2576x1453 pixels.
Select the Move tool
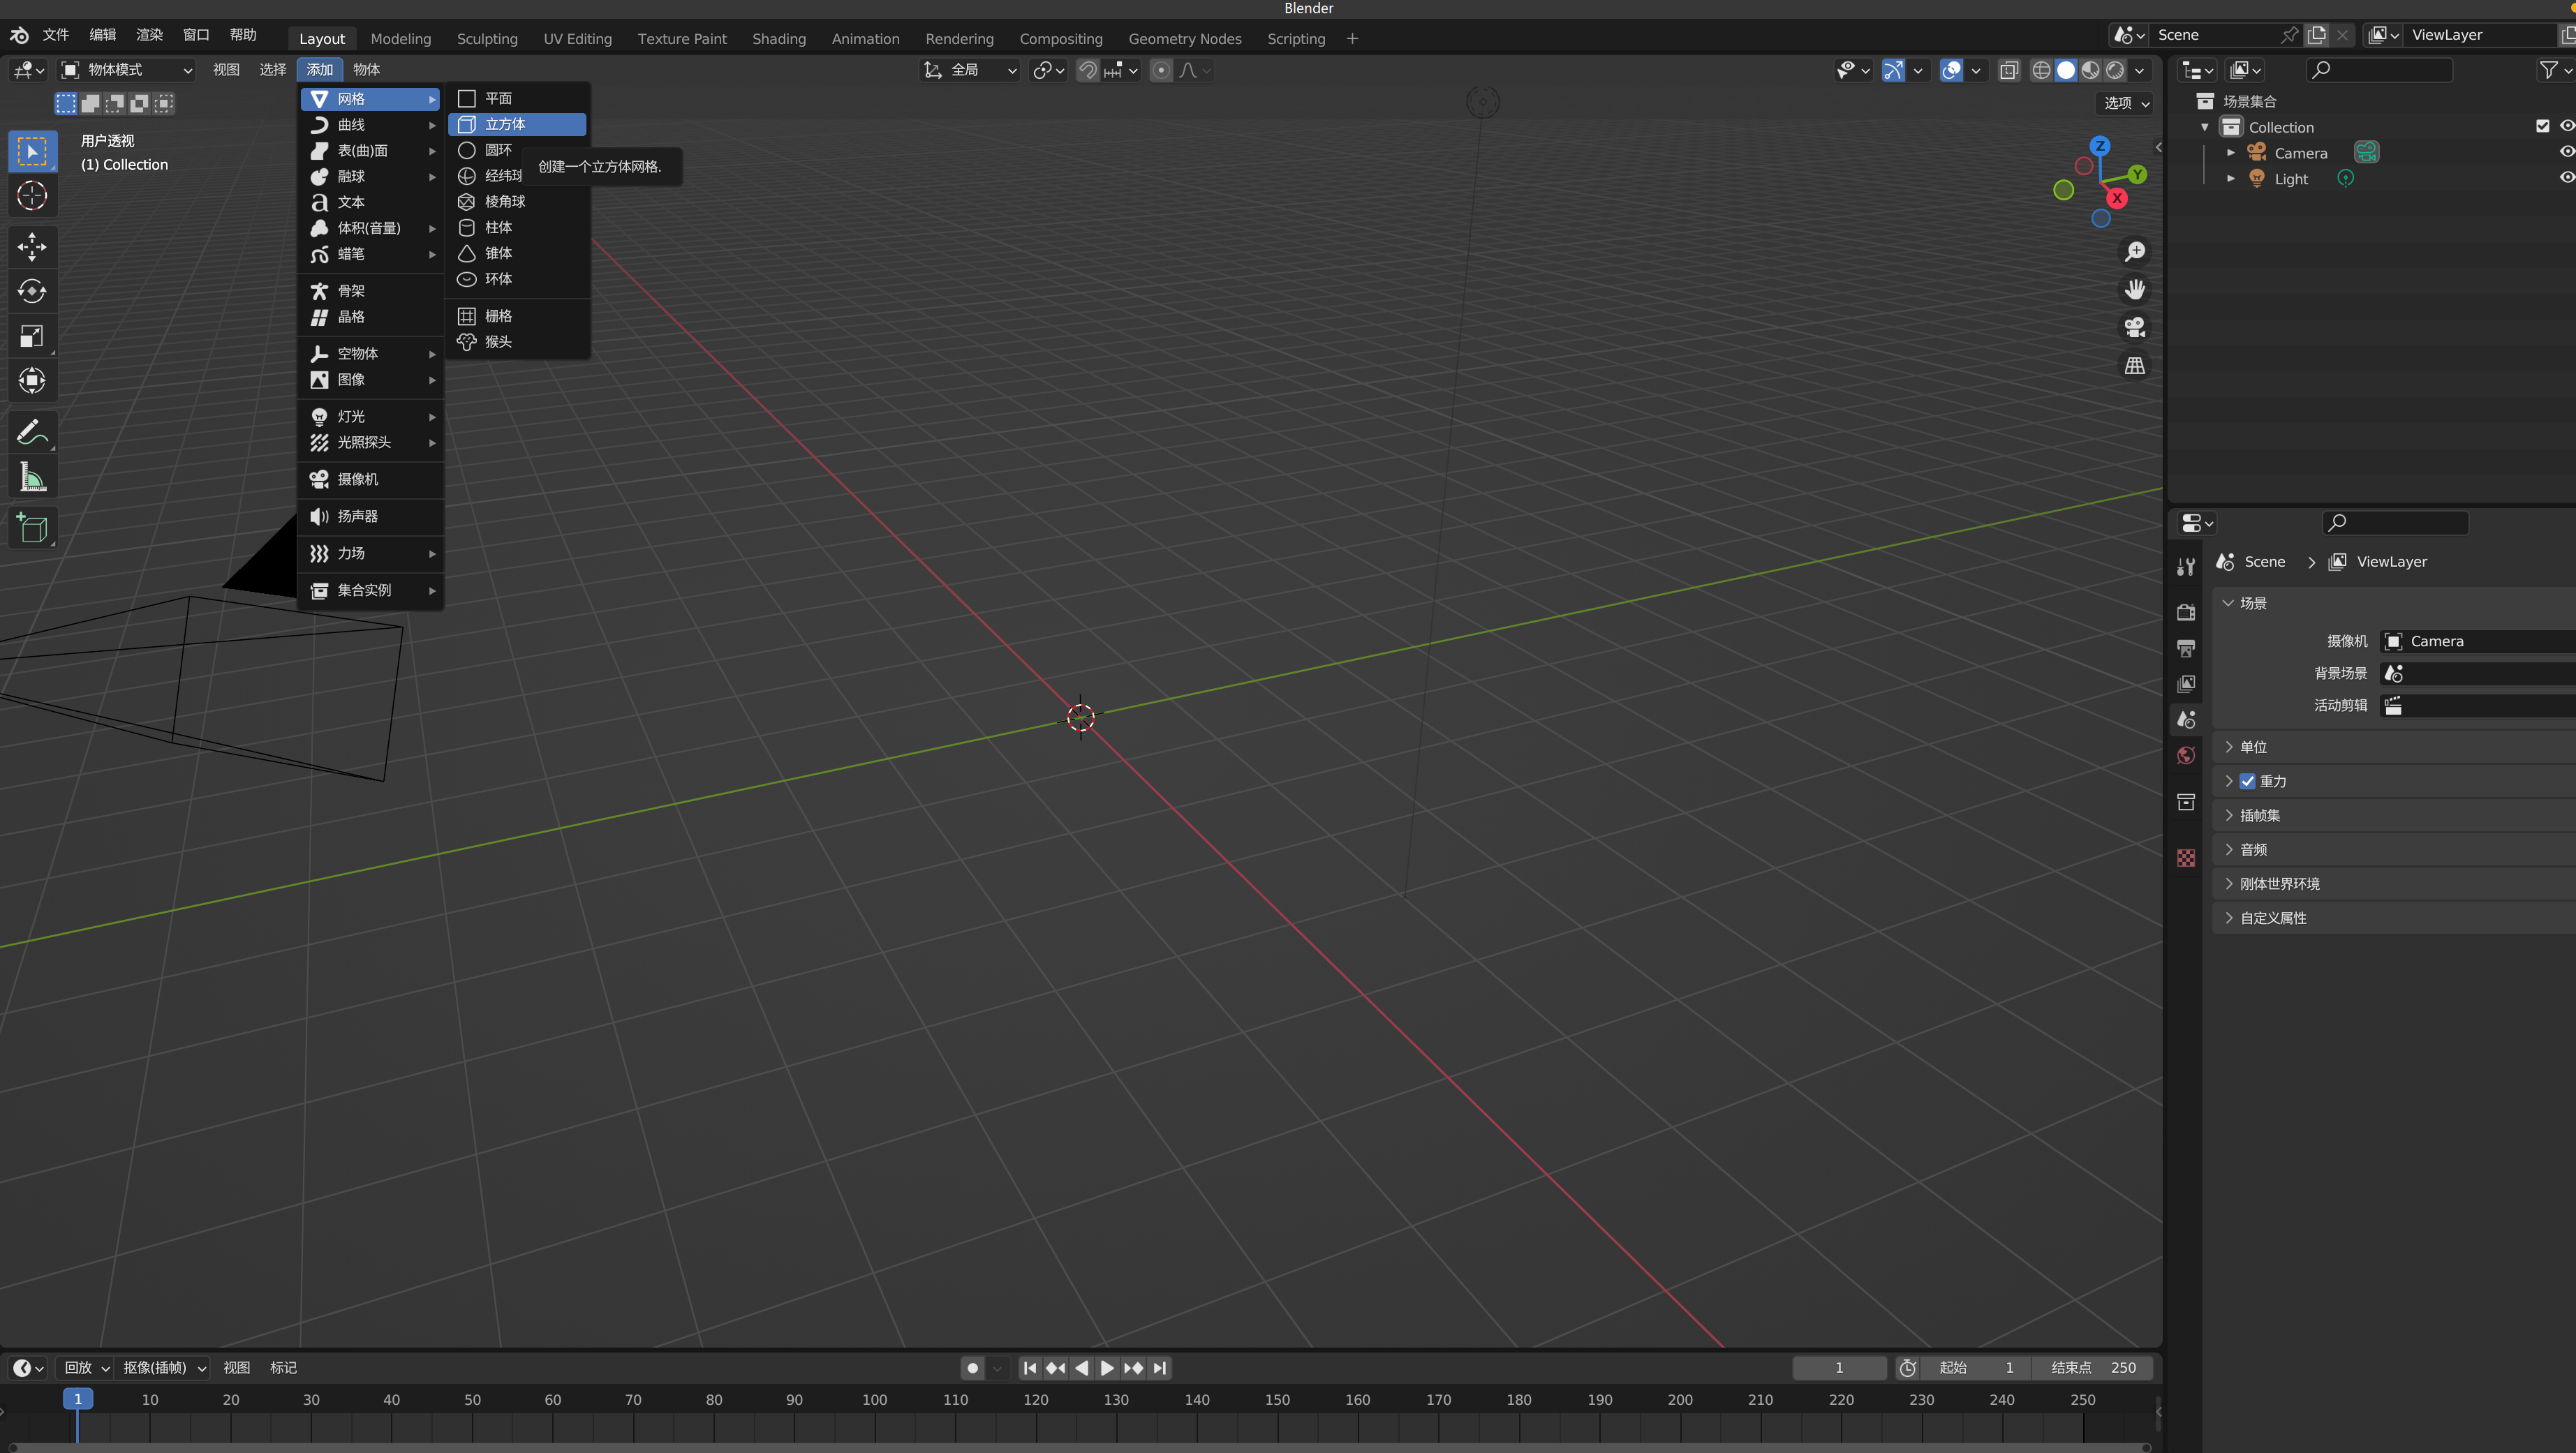[32, 246]
